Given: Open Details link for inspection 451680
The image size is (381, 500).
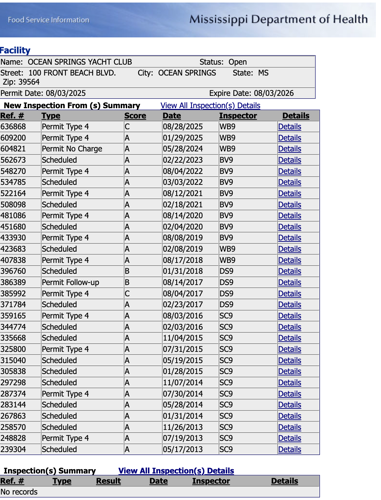Looking at the screenshot, I should [x=289, y=227].
